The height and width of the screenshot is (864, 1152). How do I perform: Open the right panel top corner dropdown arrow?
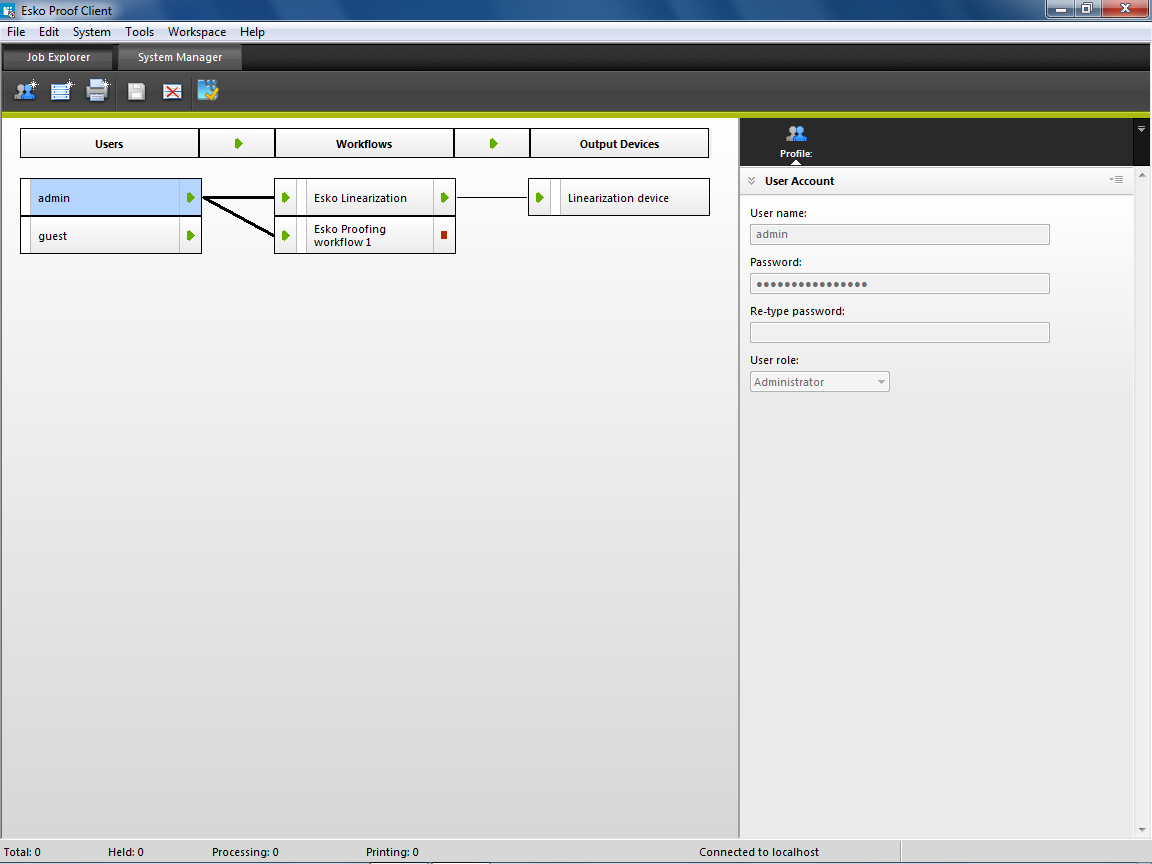coord(1142,129)
